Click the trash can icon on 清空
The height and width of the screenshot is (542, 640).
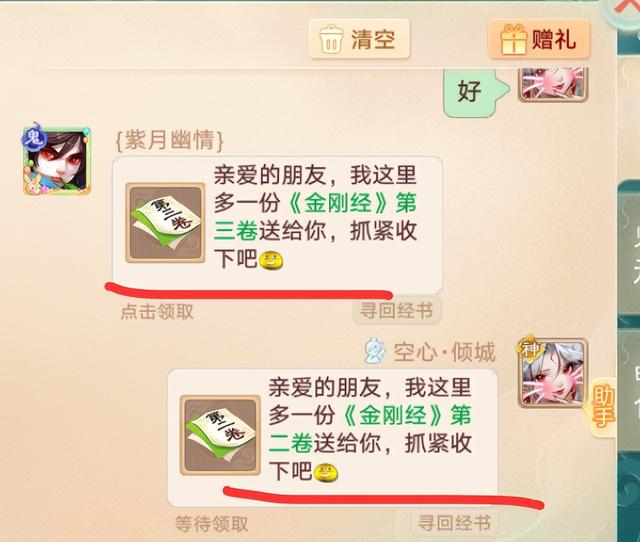coord(331,39)
